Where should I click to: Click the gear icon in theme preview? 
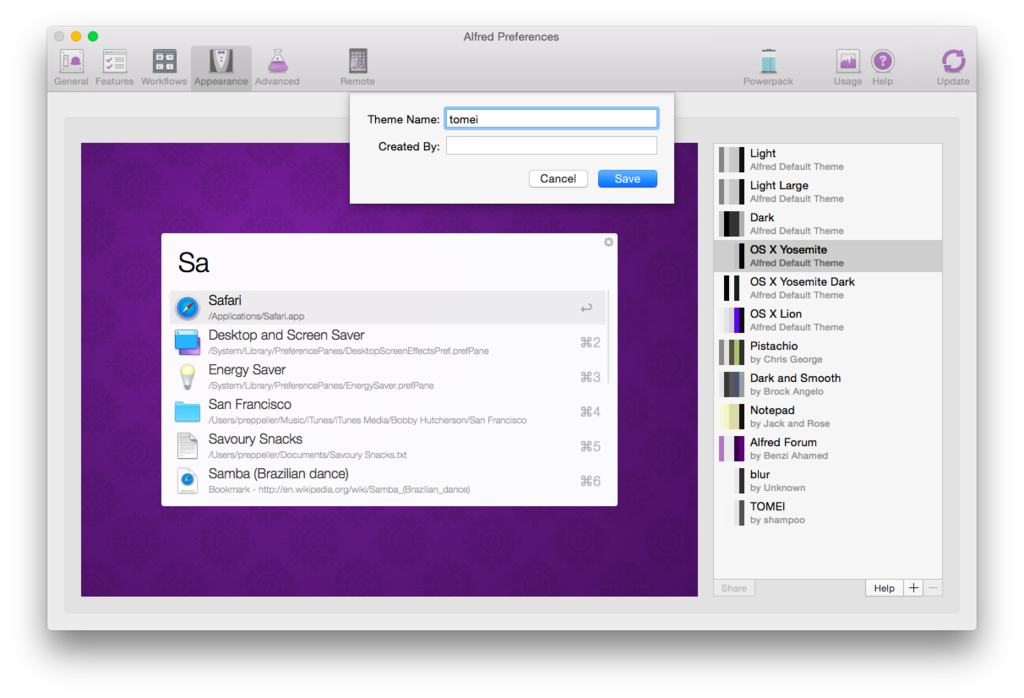pyautogui.click(x=609, y=242)
